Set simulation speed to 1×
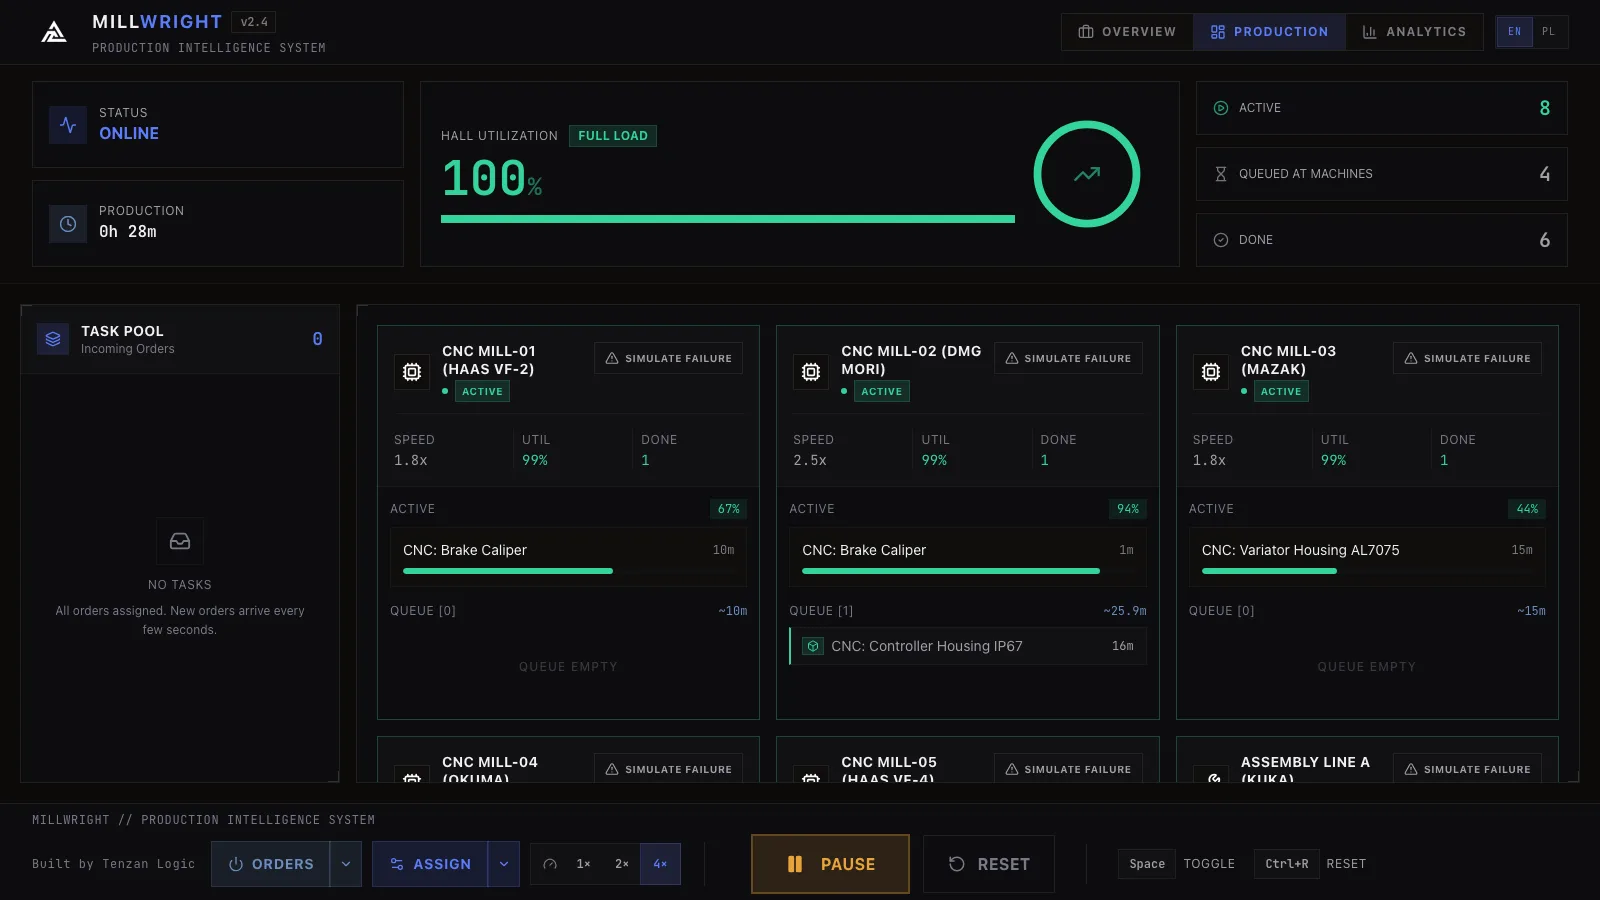This screenshot has width=1600, height=900. [584, 864]
